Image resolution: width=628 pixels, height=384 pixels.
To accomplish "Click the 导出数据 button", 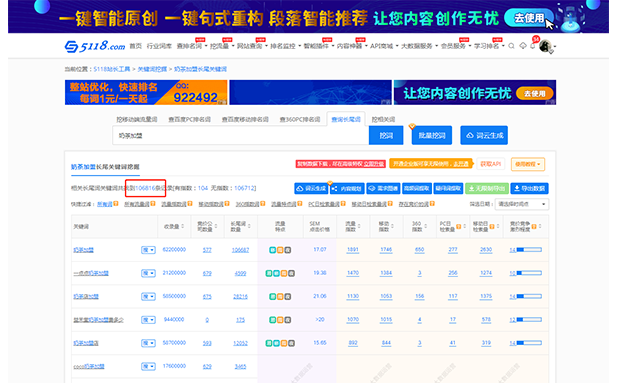I will (x=529, y=188).
